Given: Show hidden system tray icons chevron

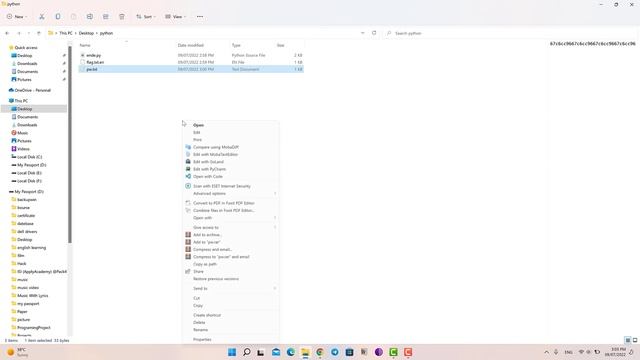Looking at the screenshot, I should point(547,352).
